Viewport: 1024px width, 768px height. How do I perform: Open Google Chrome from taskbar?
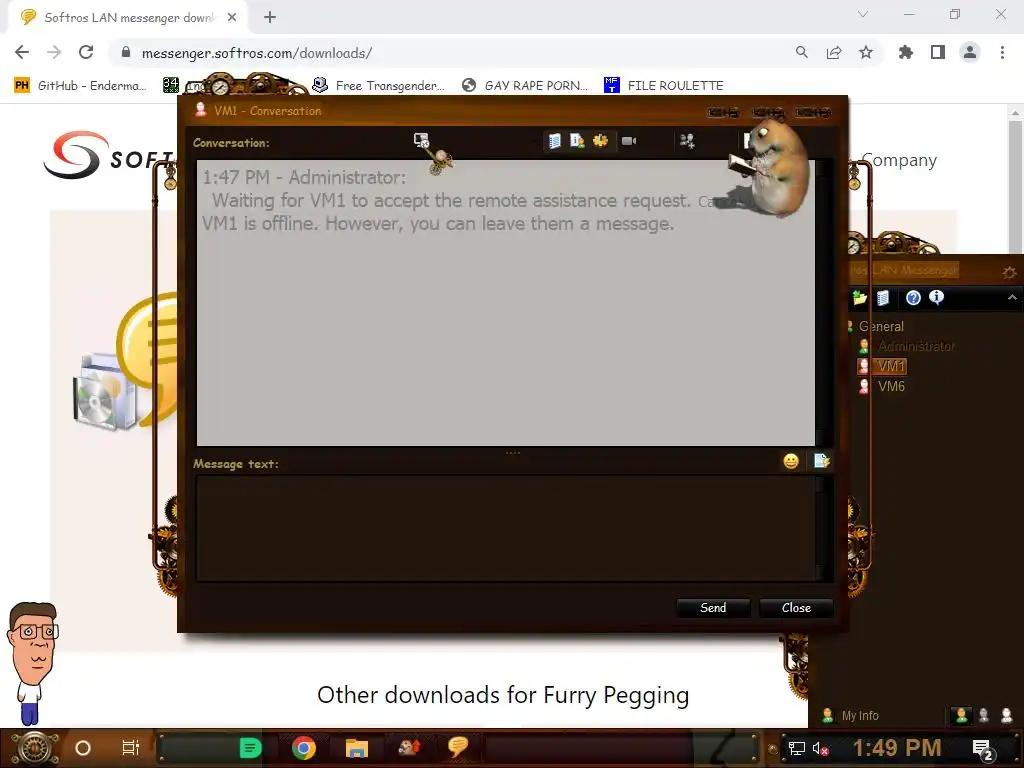[x=304, y=748]
